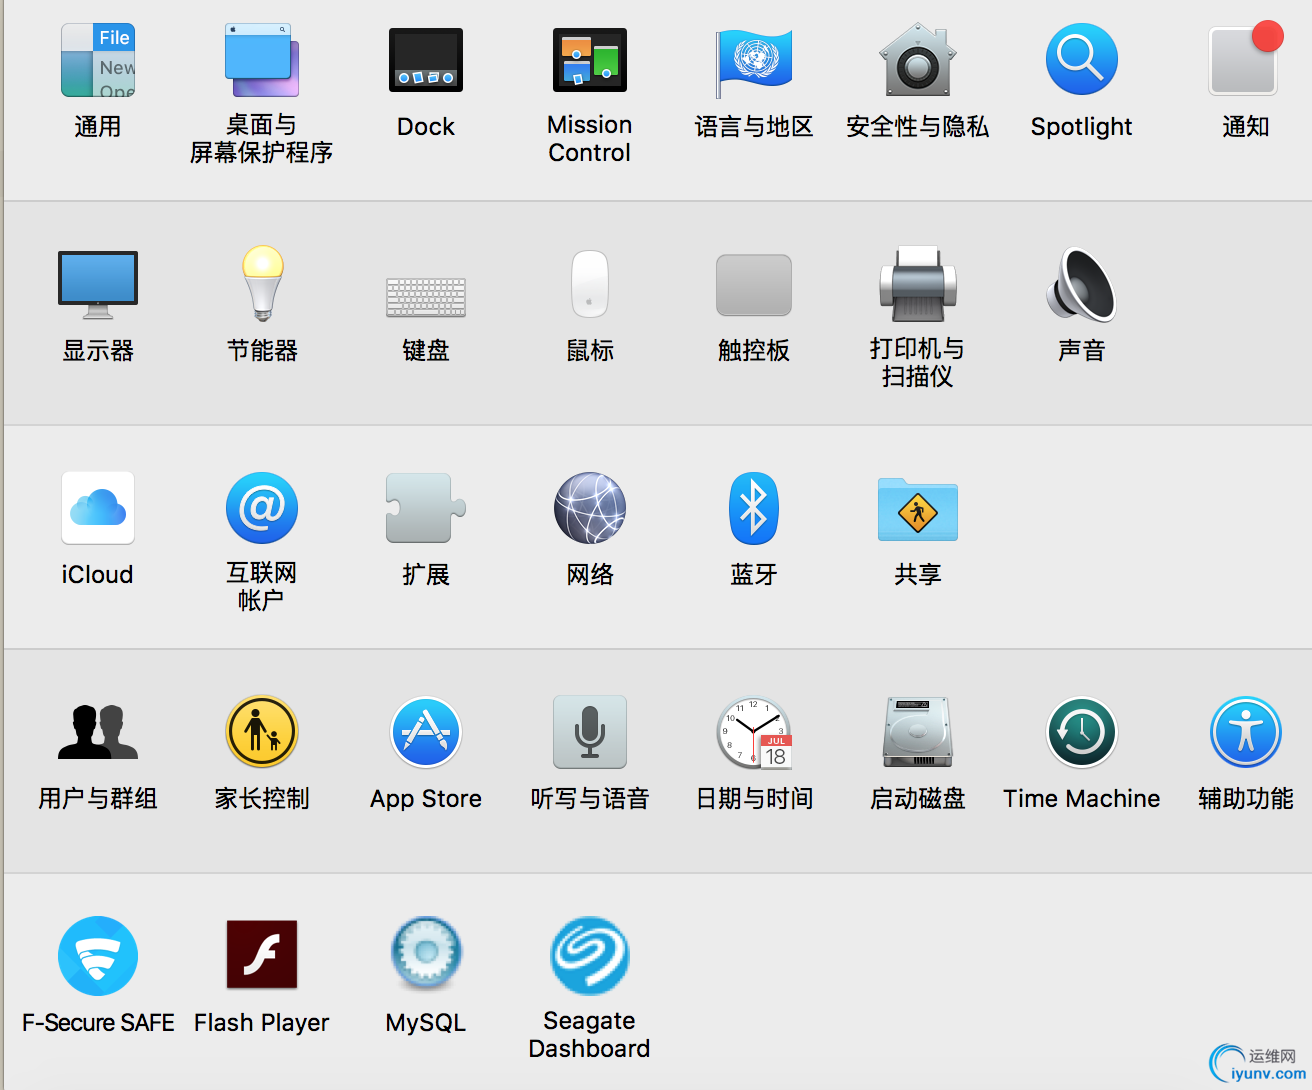Open 语言与地区 flag icon pane
1312x1090 pixels.
[754, 62]
